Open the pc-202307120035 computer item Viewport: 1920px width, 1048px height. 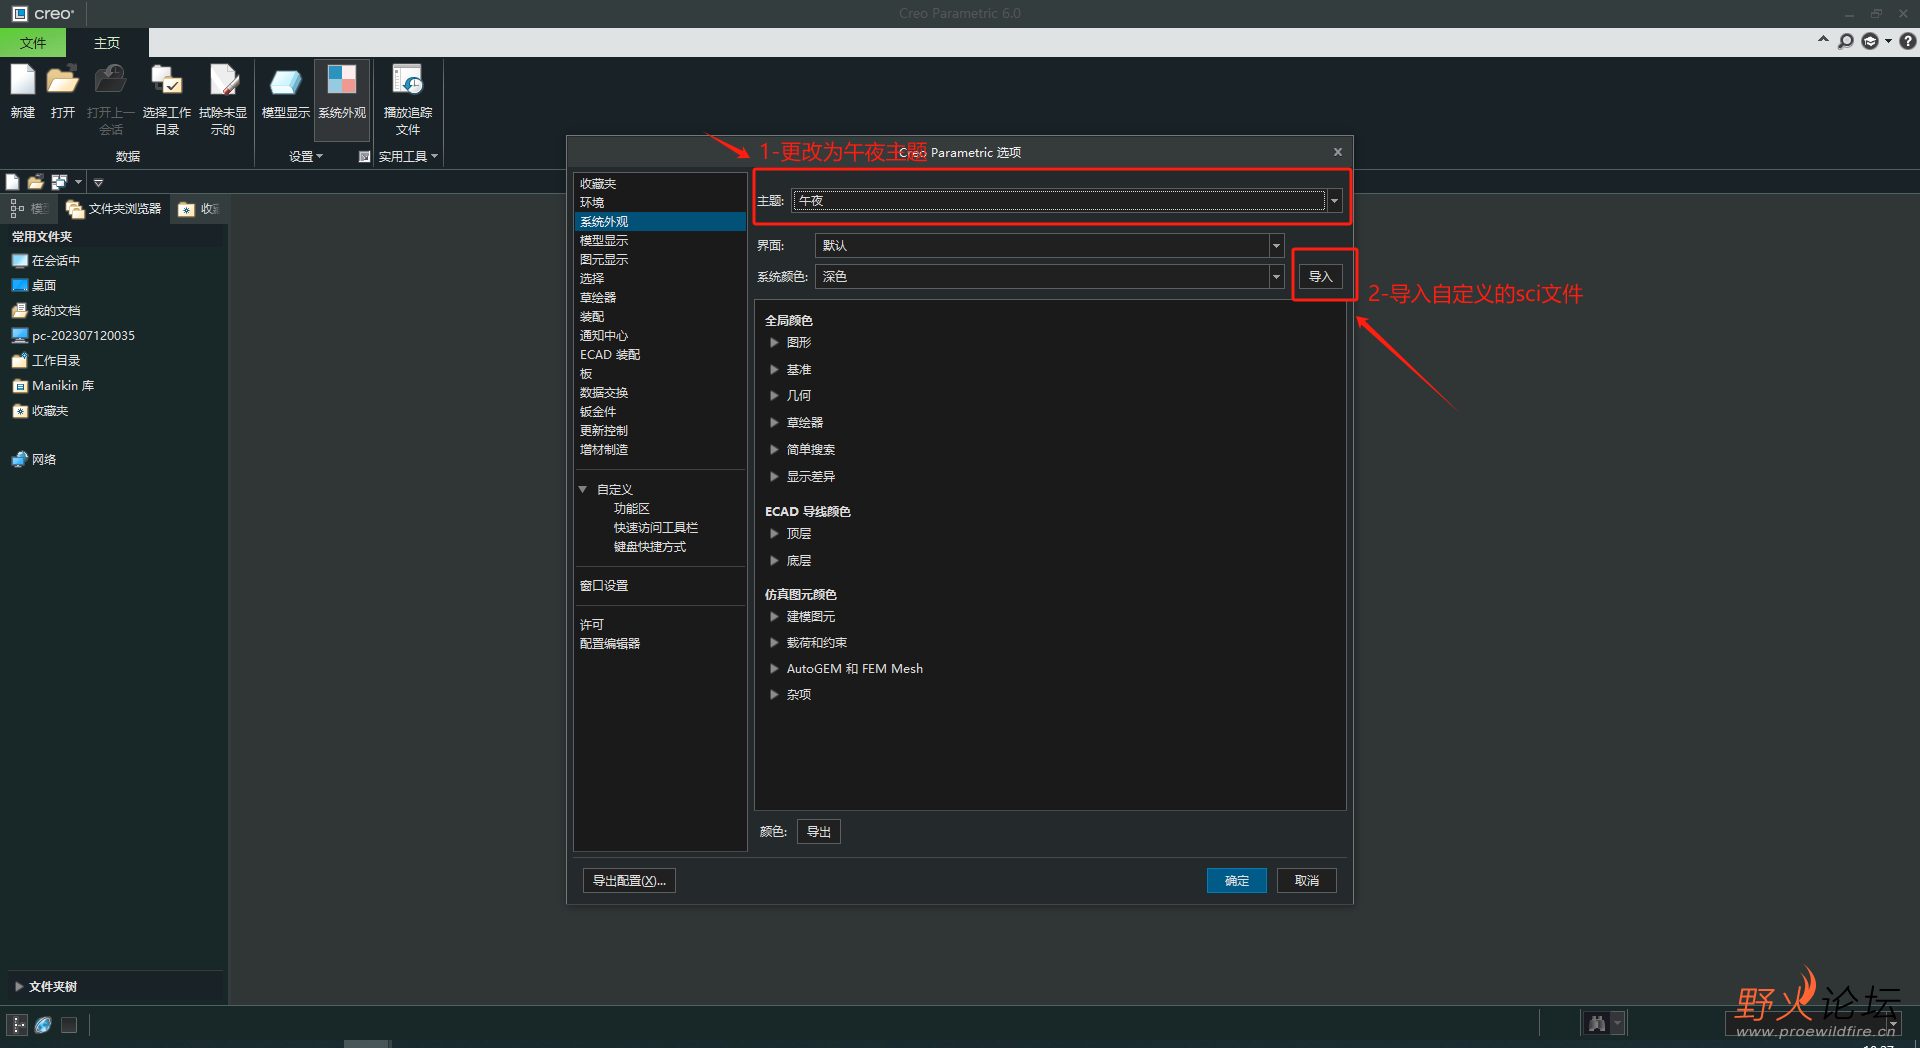pyautogui.click(x=73, y=336)
